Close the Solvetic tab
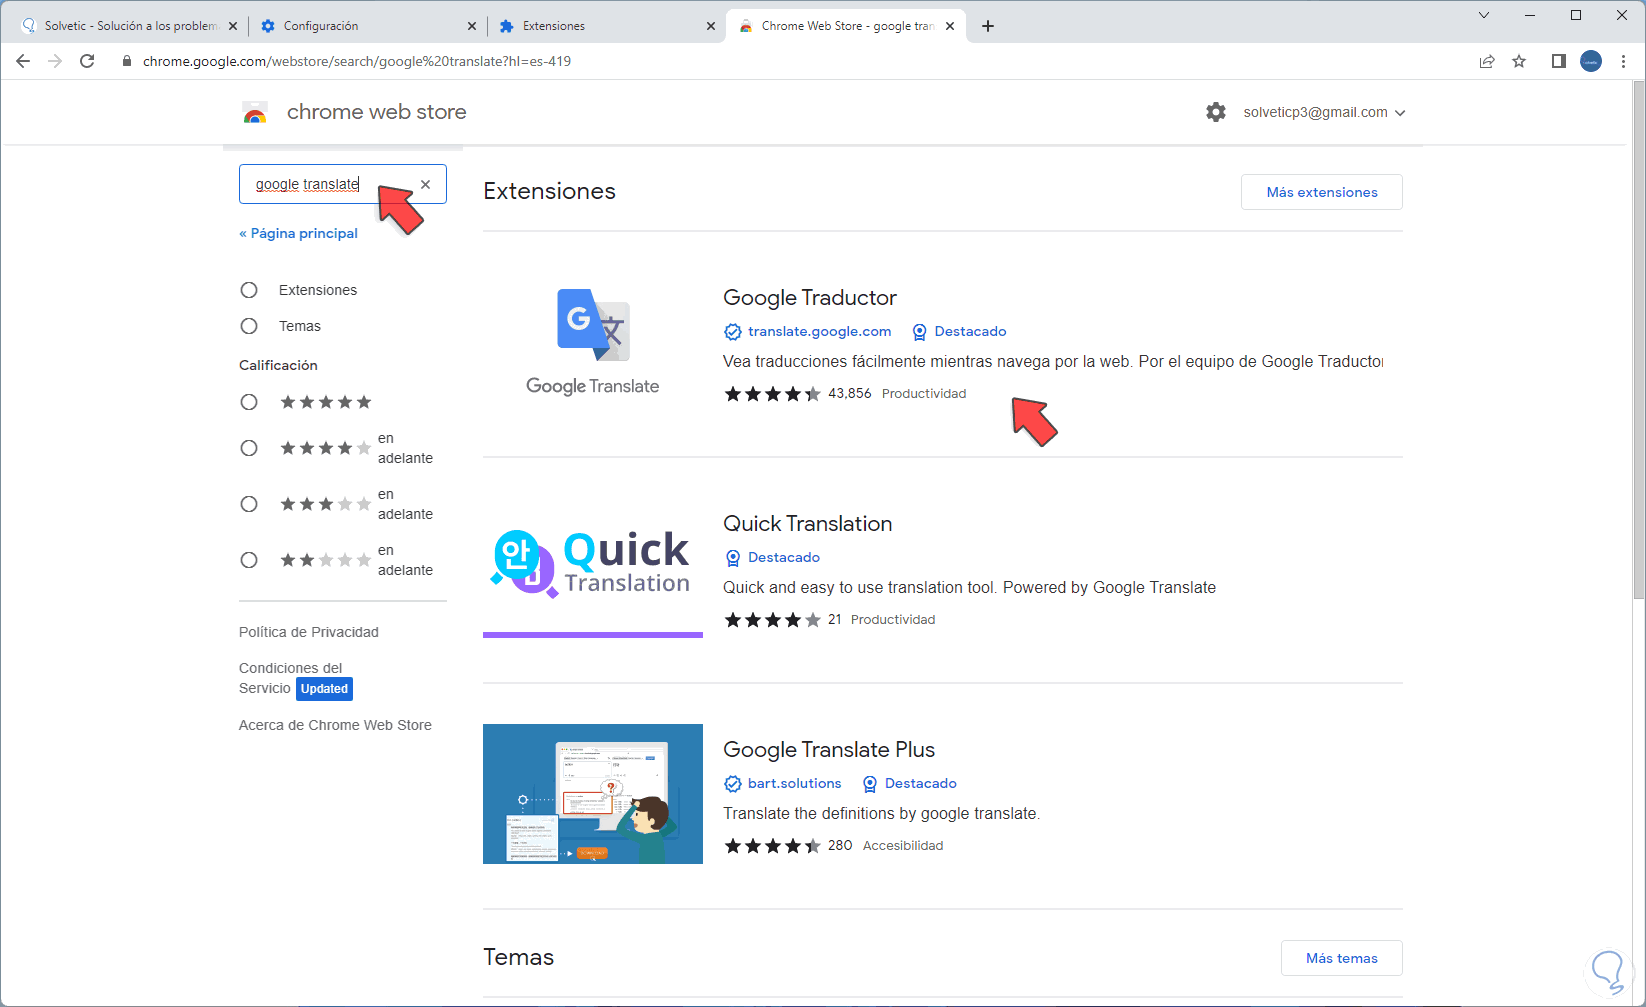The height and width of the screenshot is (1007, 1646). pos(233,26)
